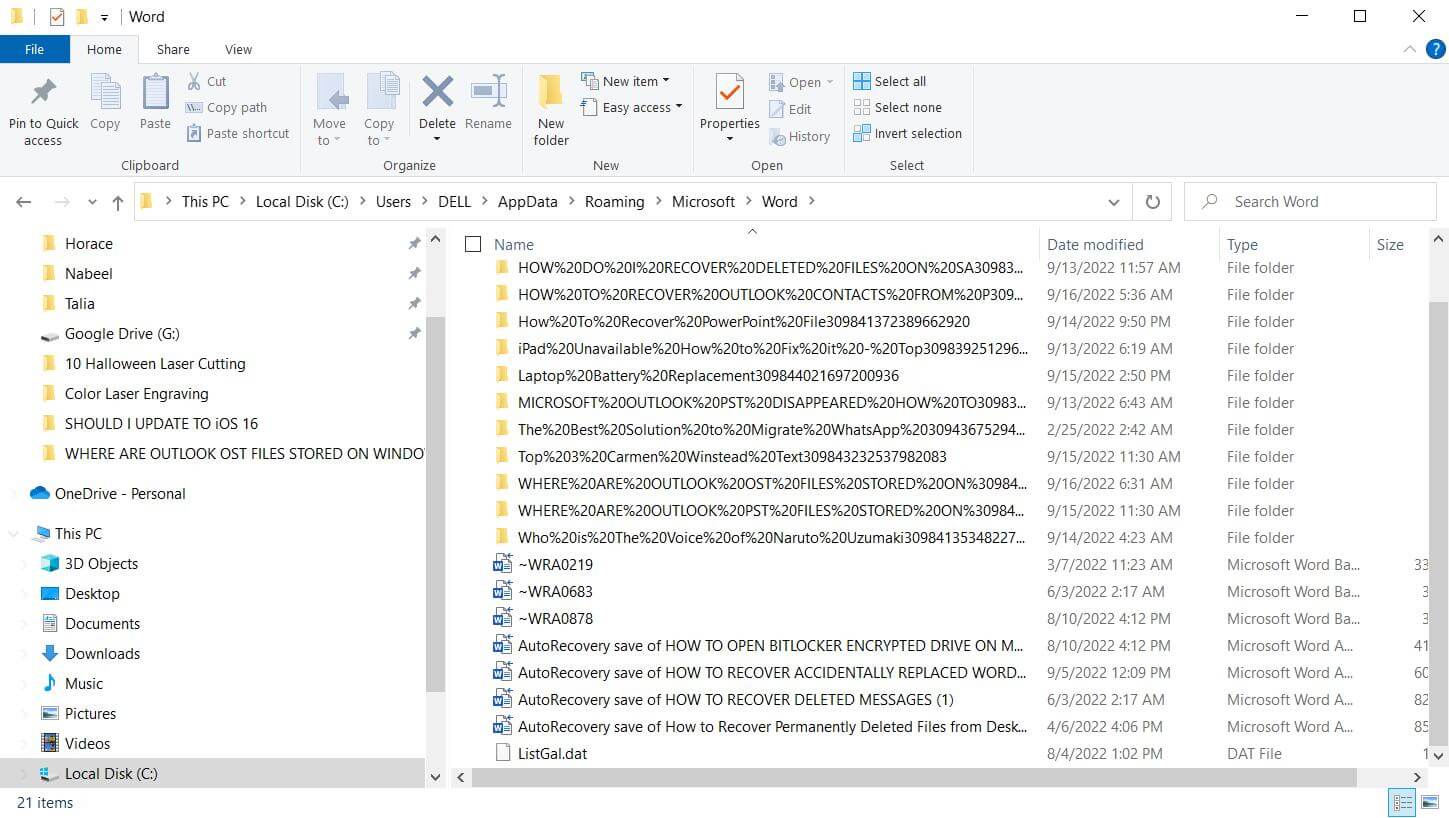Expand OneDrive - Personal tree node

tap(14, 494)
